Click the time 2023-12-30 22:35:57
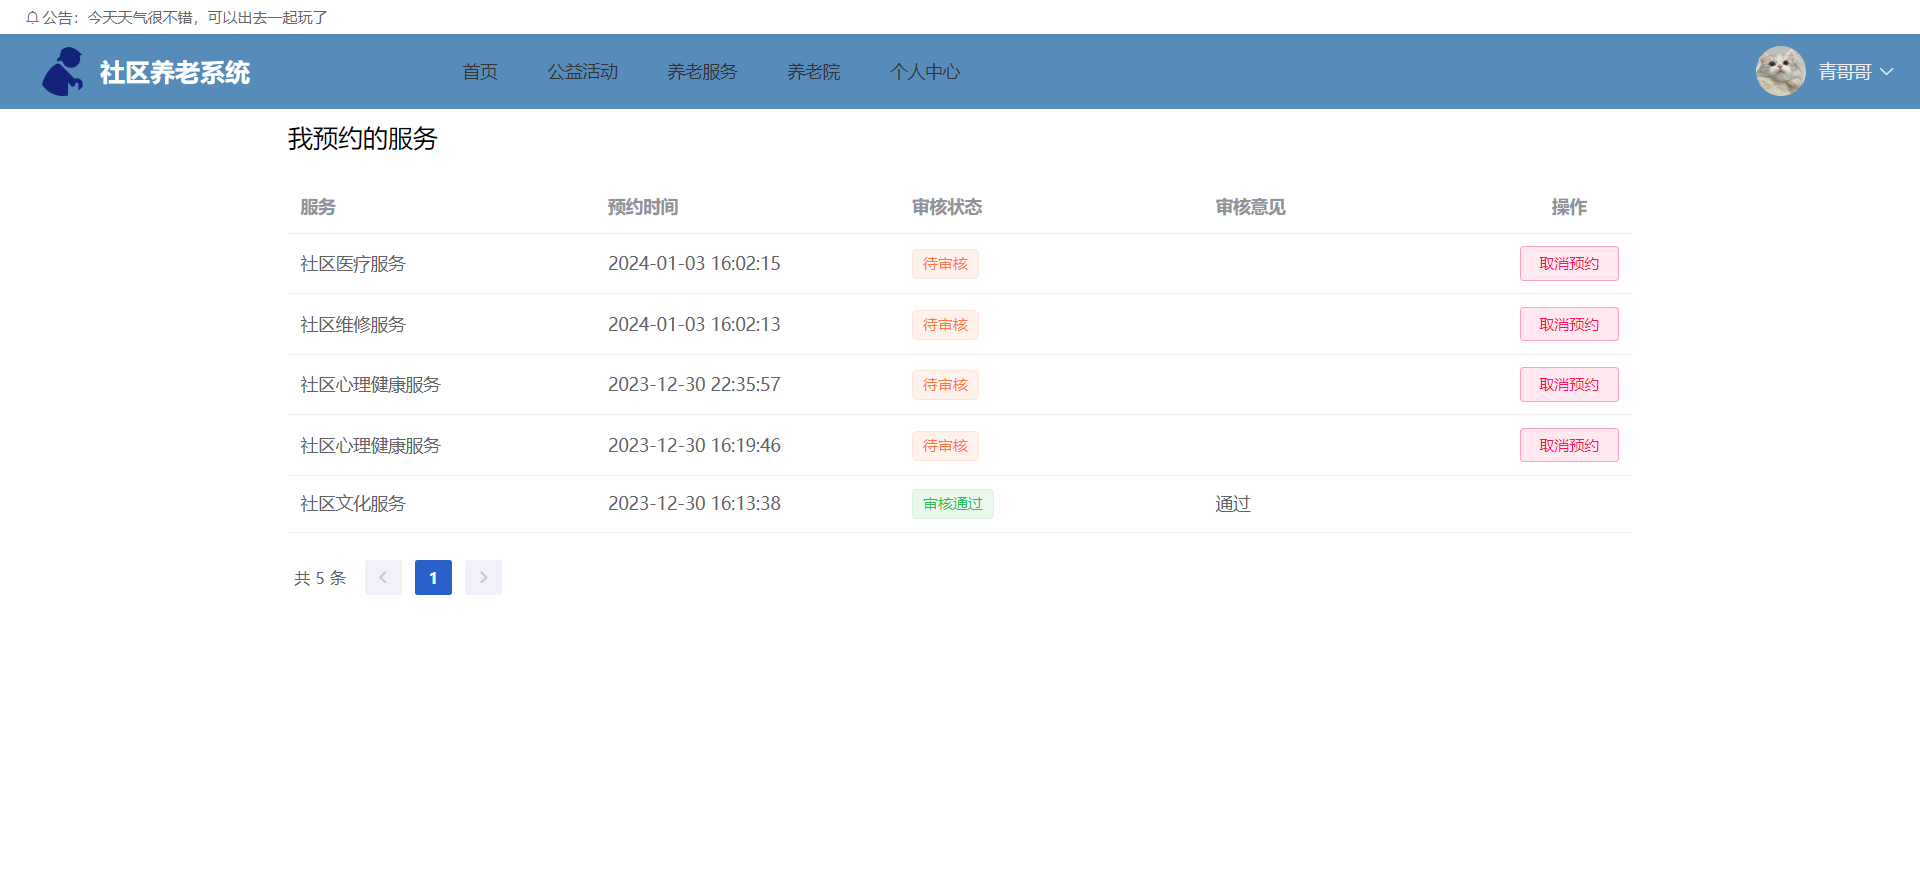 (x=694, y=385)
